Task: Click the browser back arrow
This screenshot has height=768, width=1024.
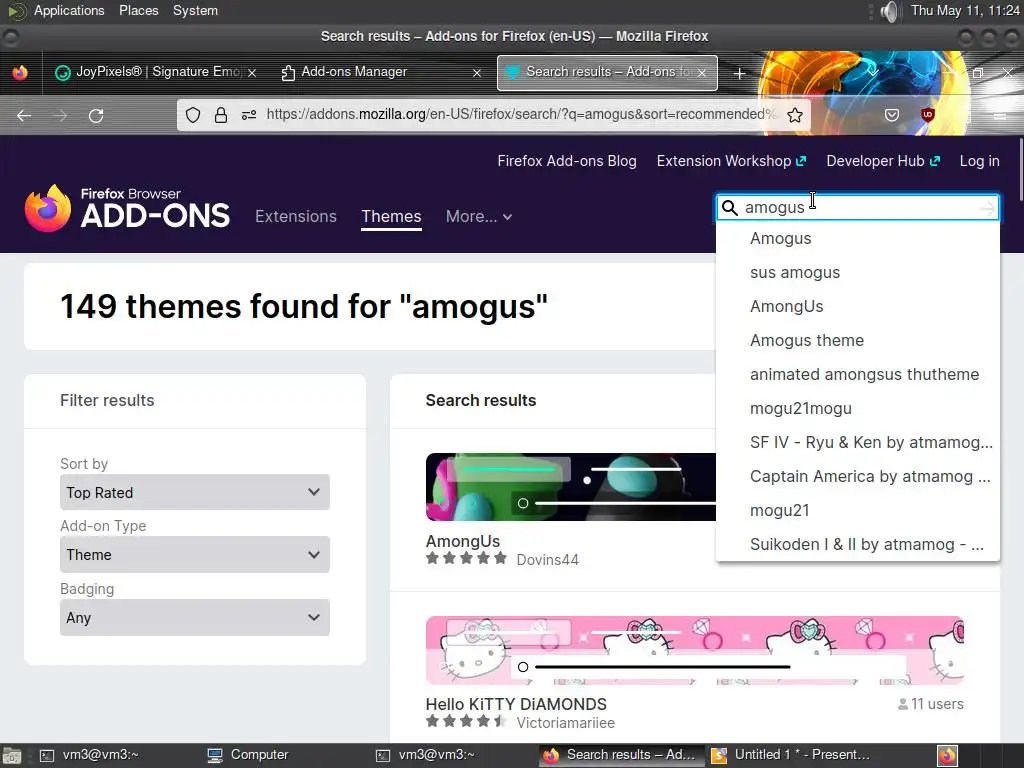Action: click(x=24, y=116)
